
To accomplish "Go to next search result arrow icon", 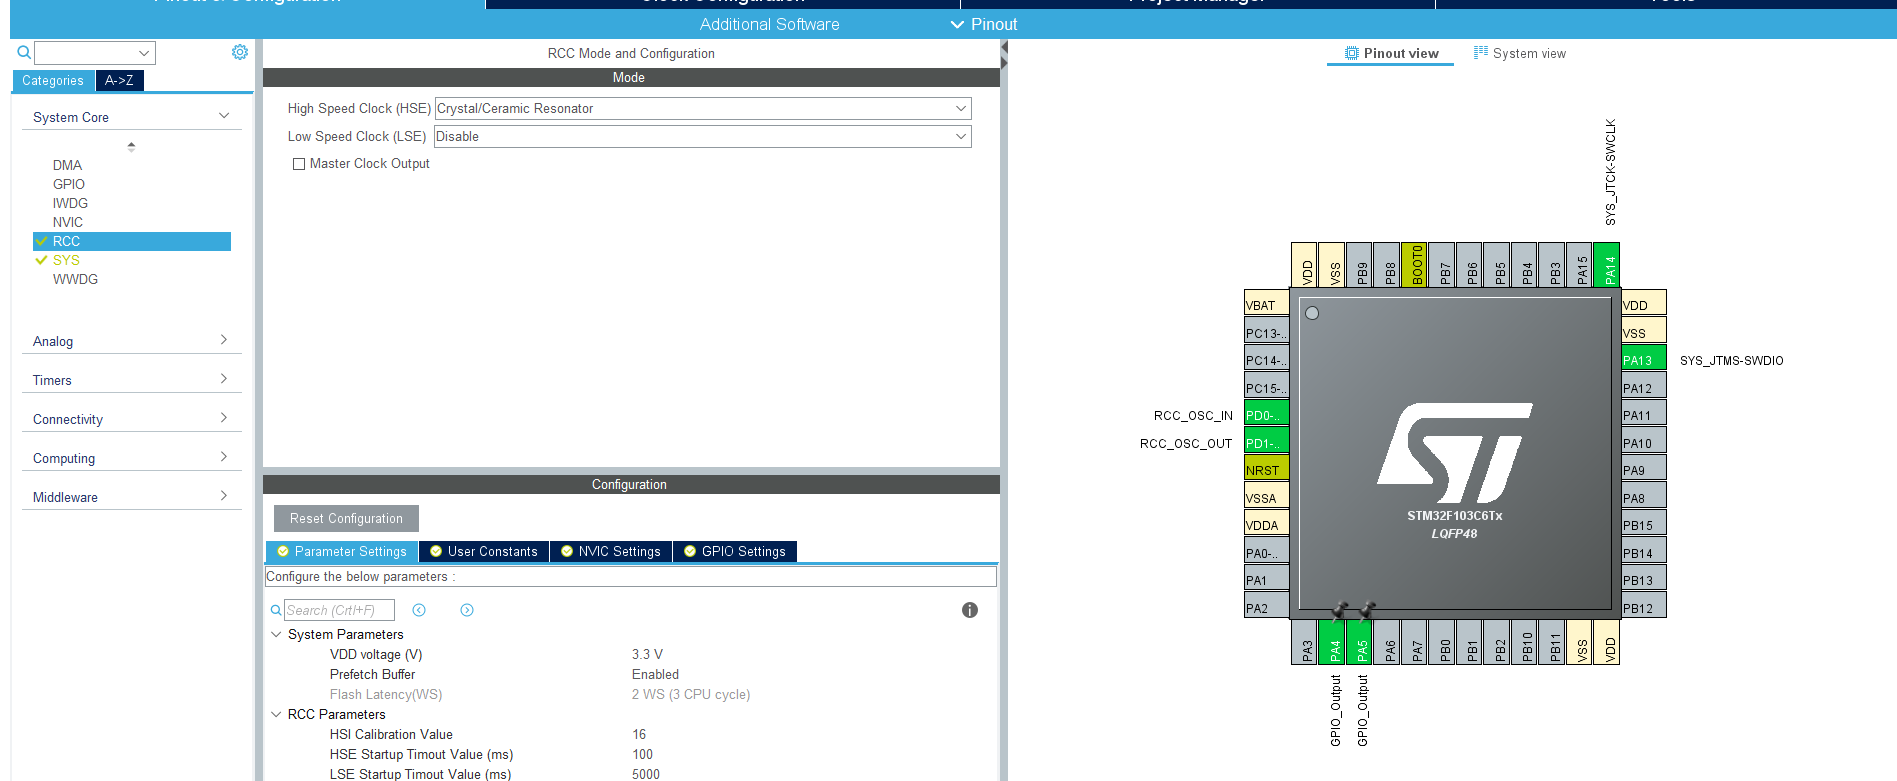I will pyautogui.click(x=467, y=610).
